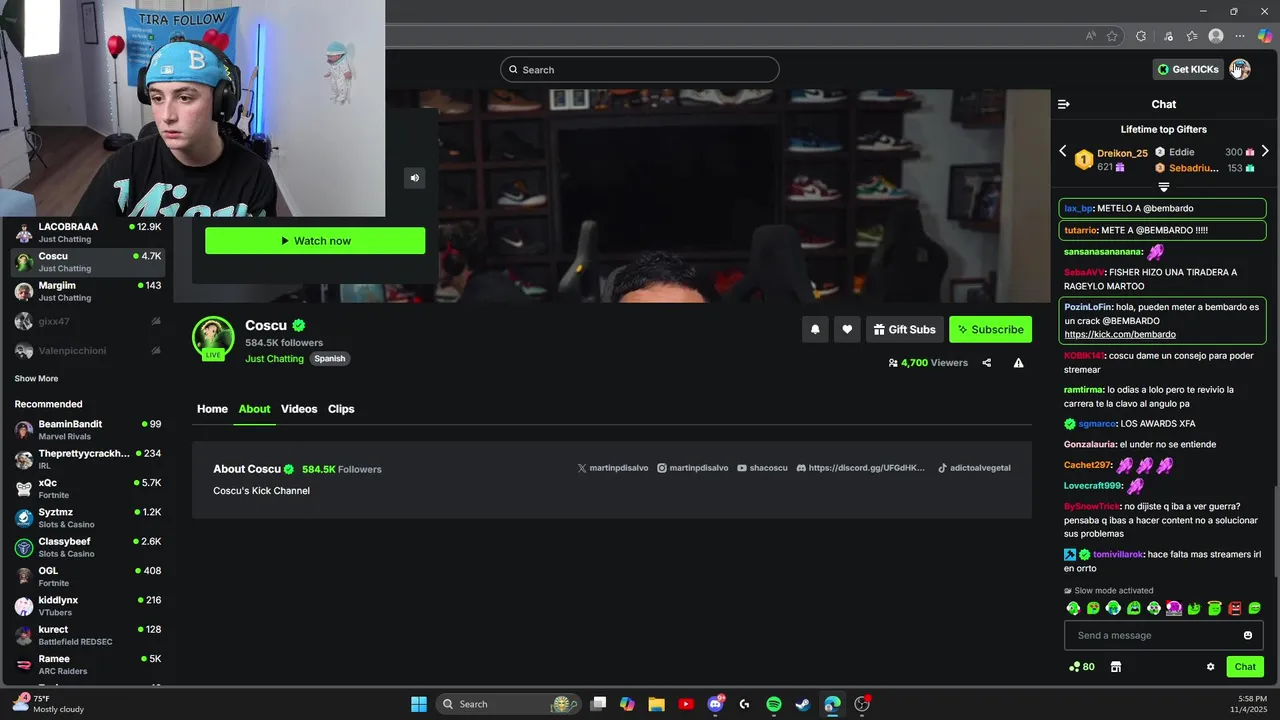
Task: Click the green Subscribe button
Action: click(990, 329)
